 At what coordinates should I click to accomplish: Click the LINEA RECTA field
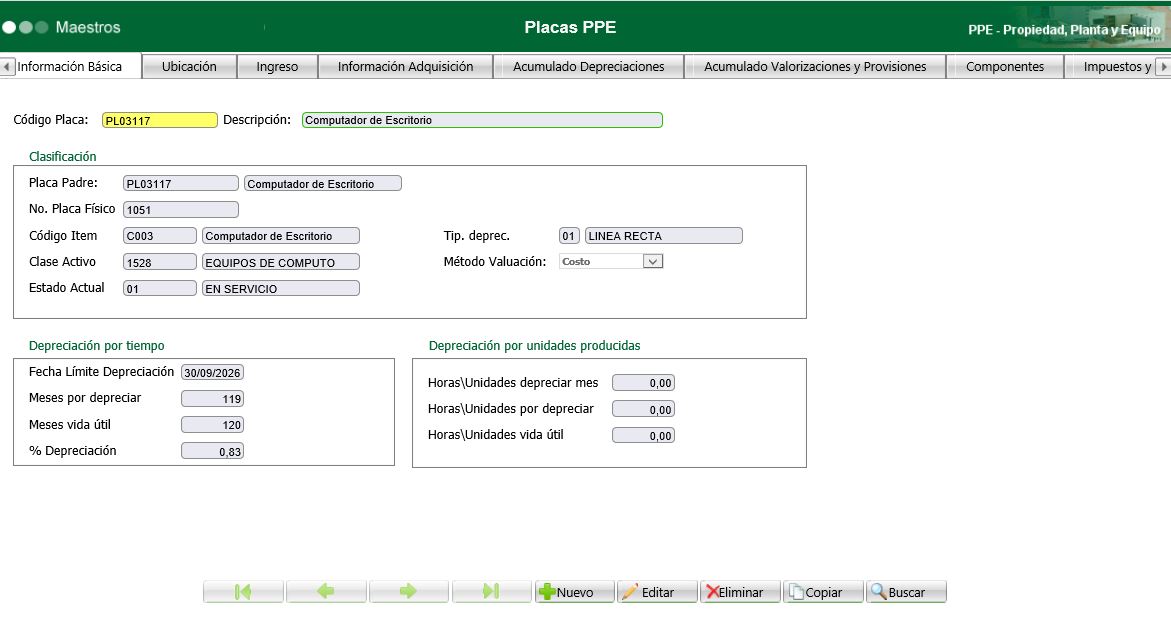point(664,236)
